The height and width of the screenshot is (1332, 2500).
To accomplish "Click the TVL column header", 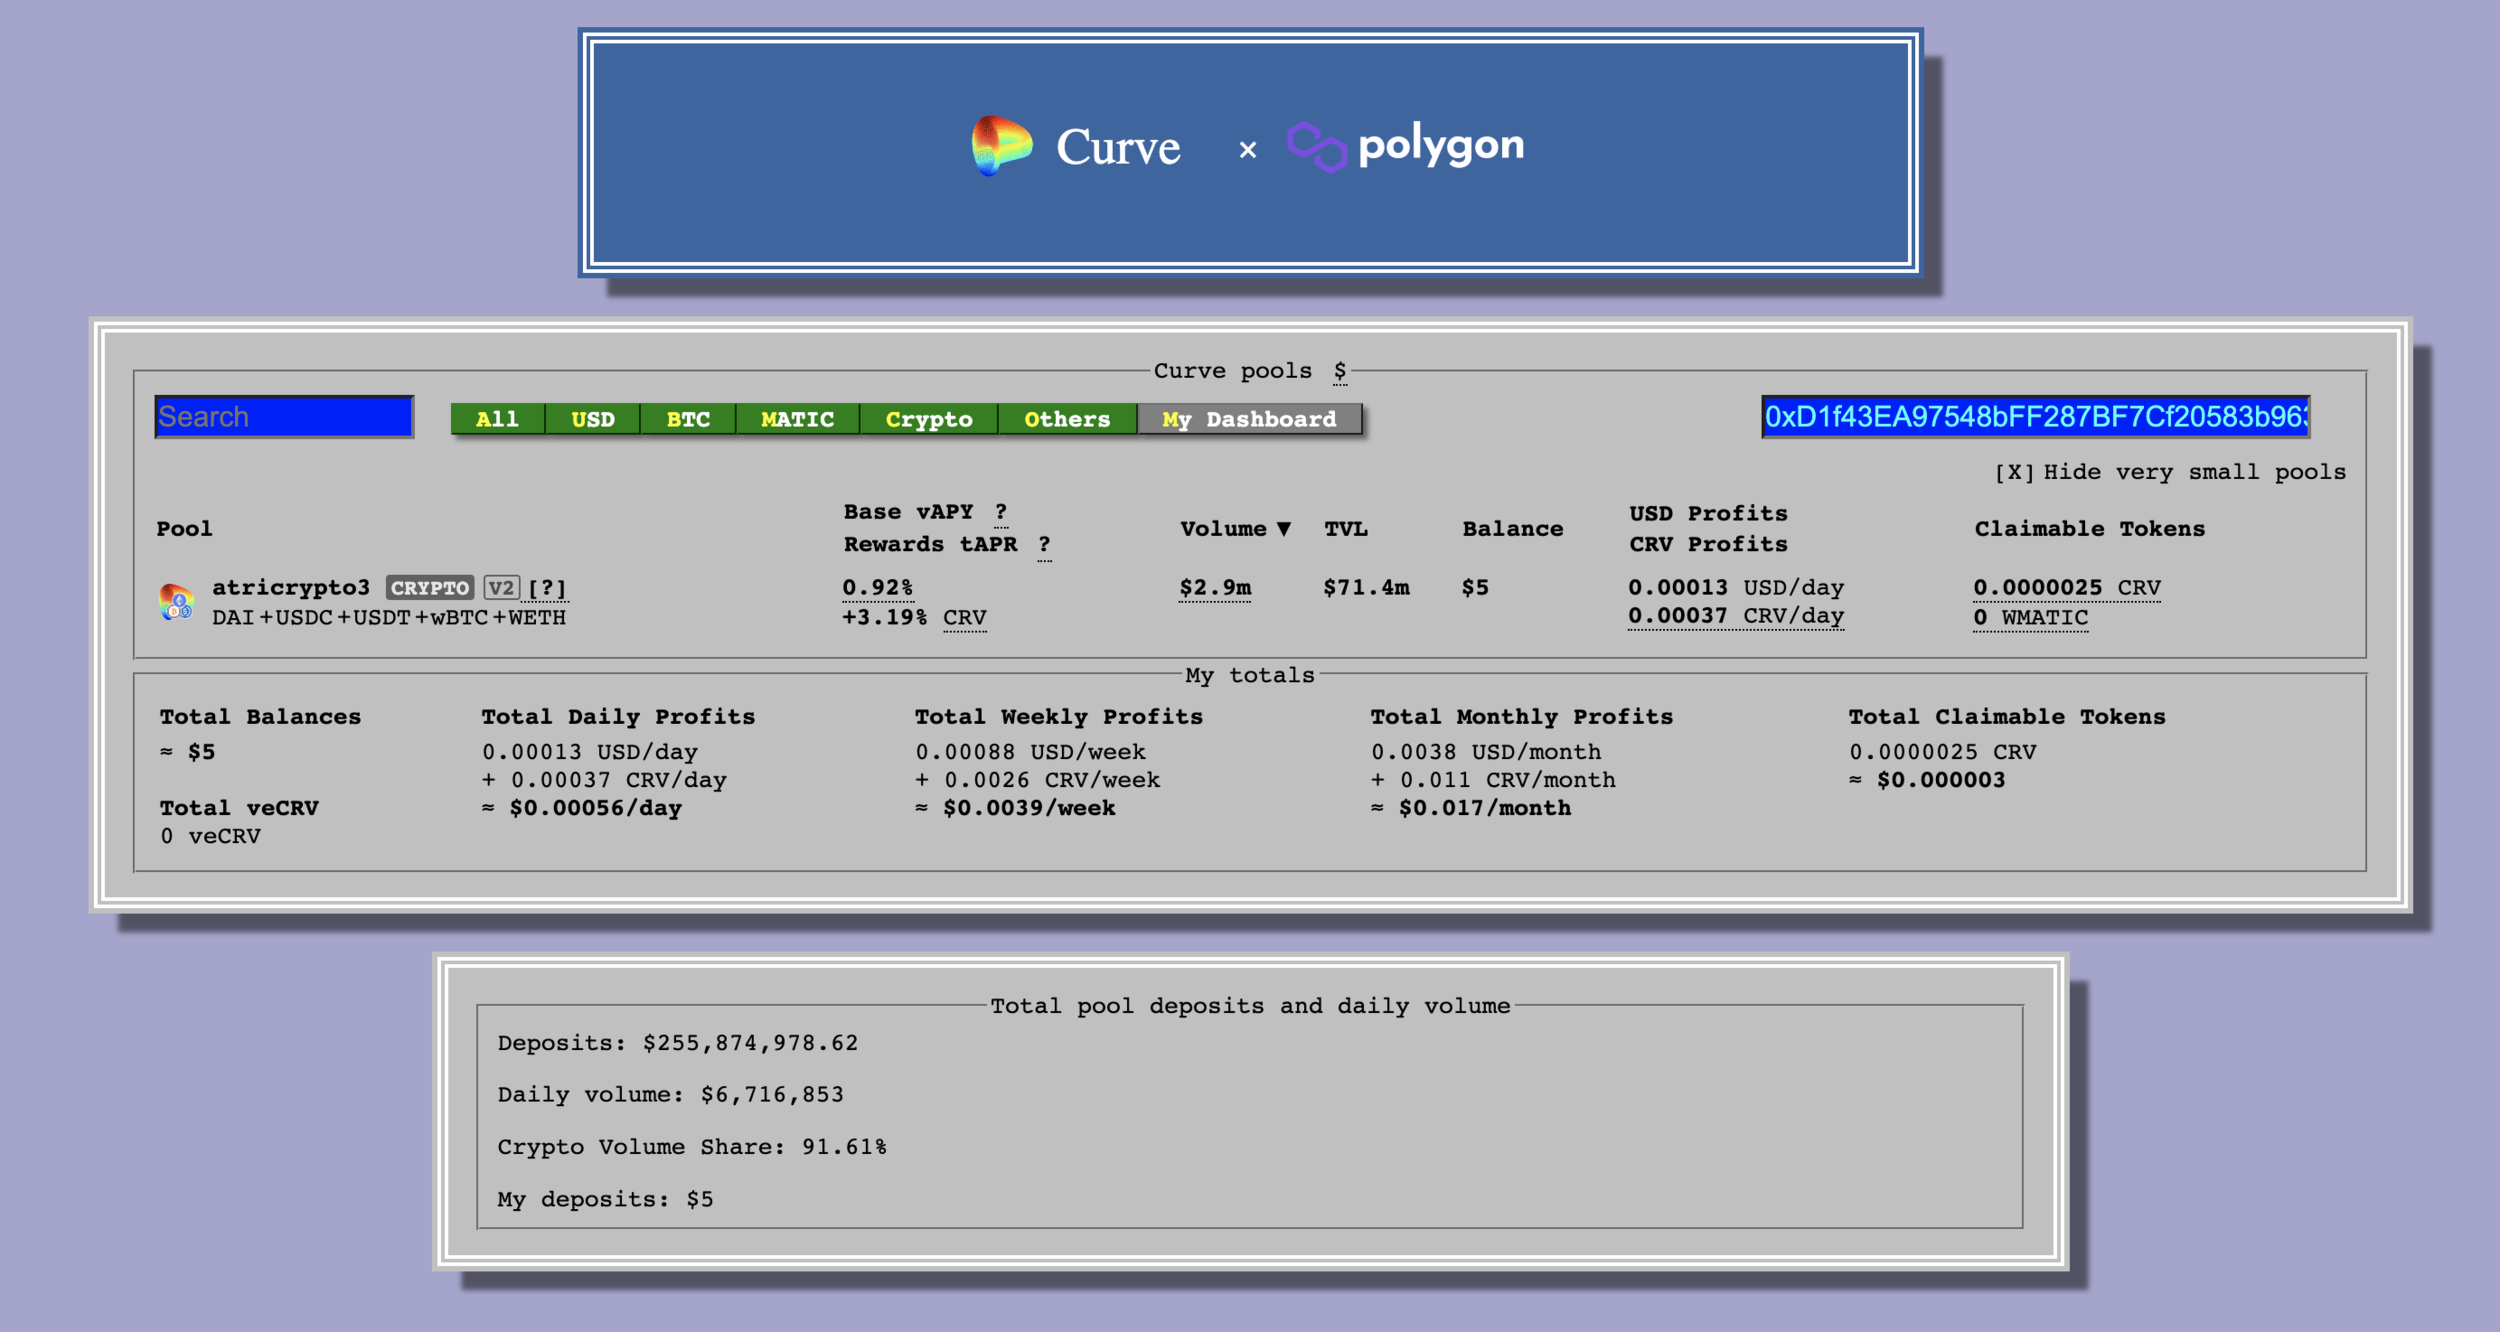I will 1346,529.
